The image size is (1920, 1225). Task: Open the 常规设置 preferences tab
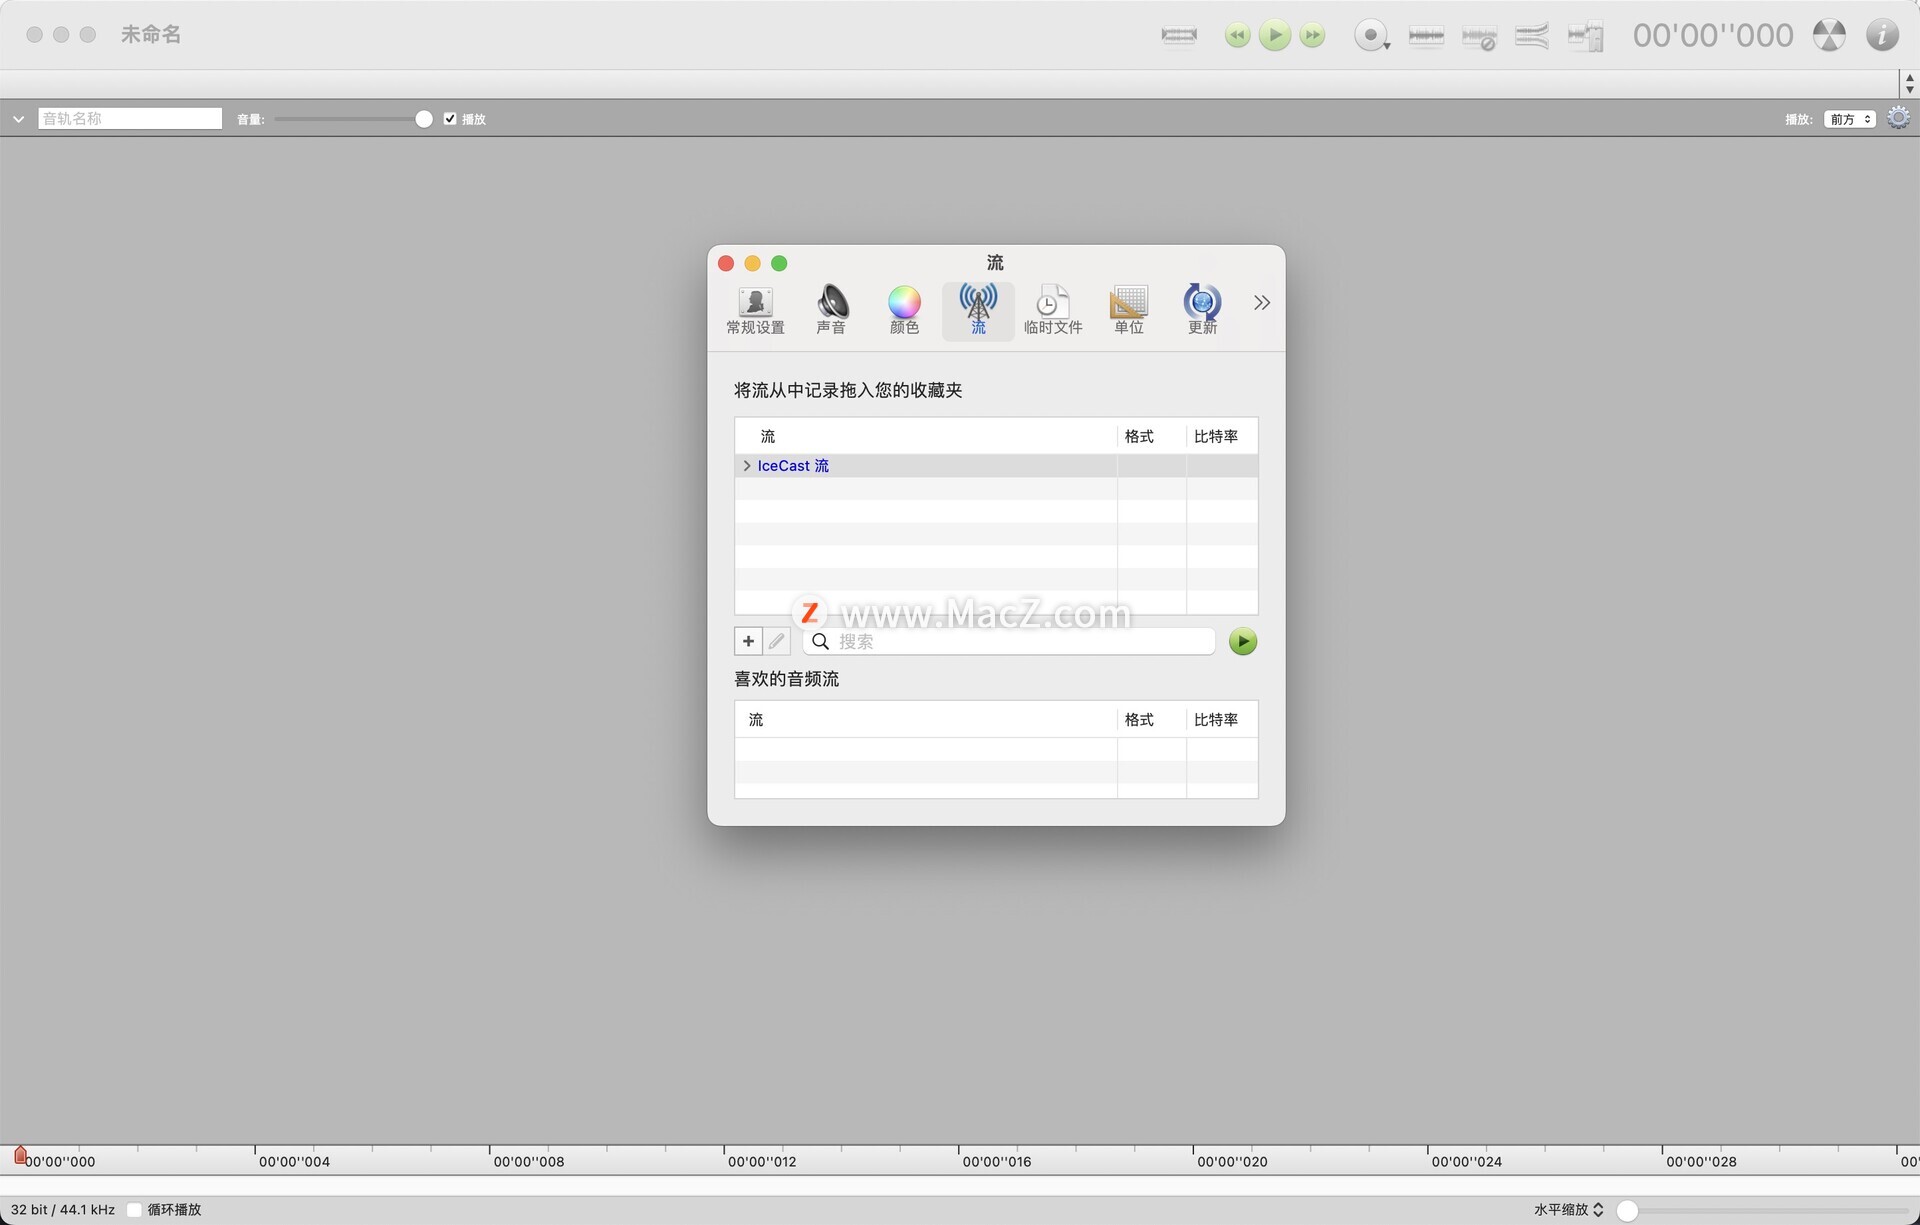[755, 310]
